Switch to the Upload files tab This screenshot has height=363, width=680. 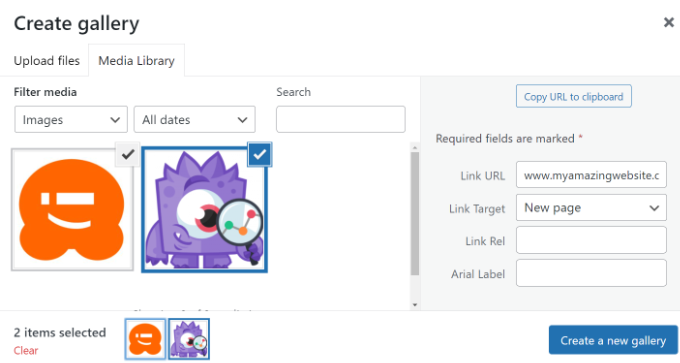click(x=47, y=61)
